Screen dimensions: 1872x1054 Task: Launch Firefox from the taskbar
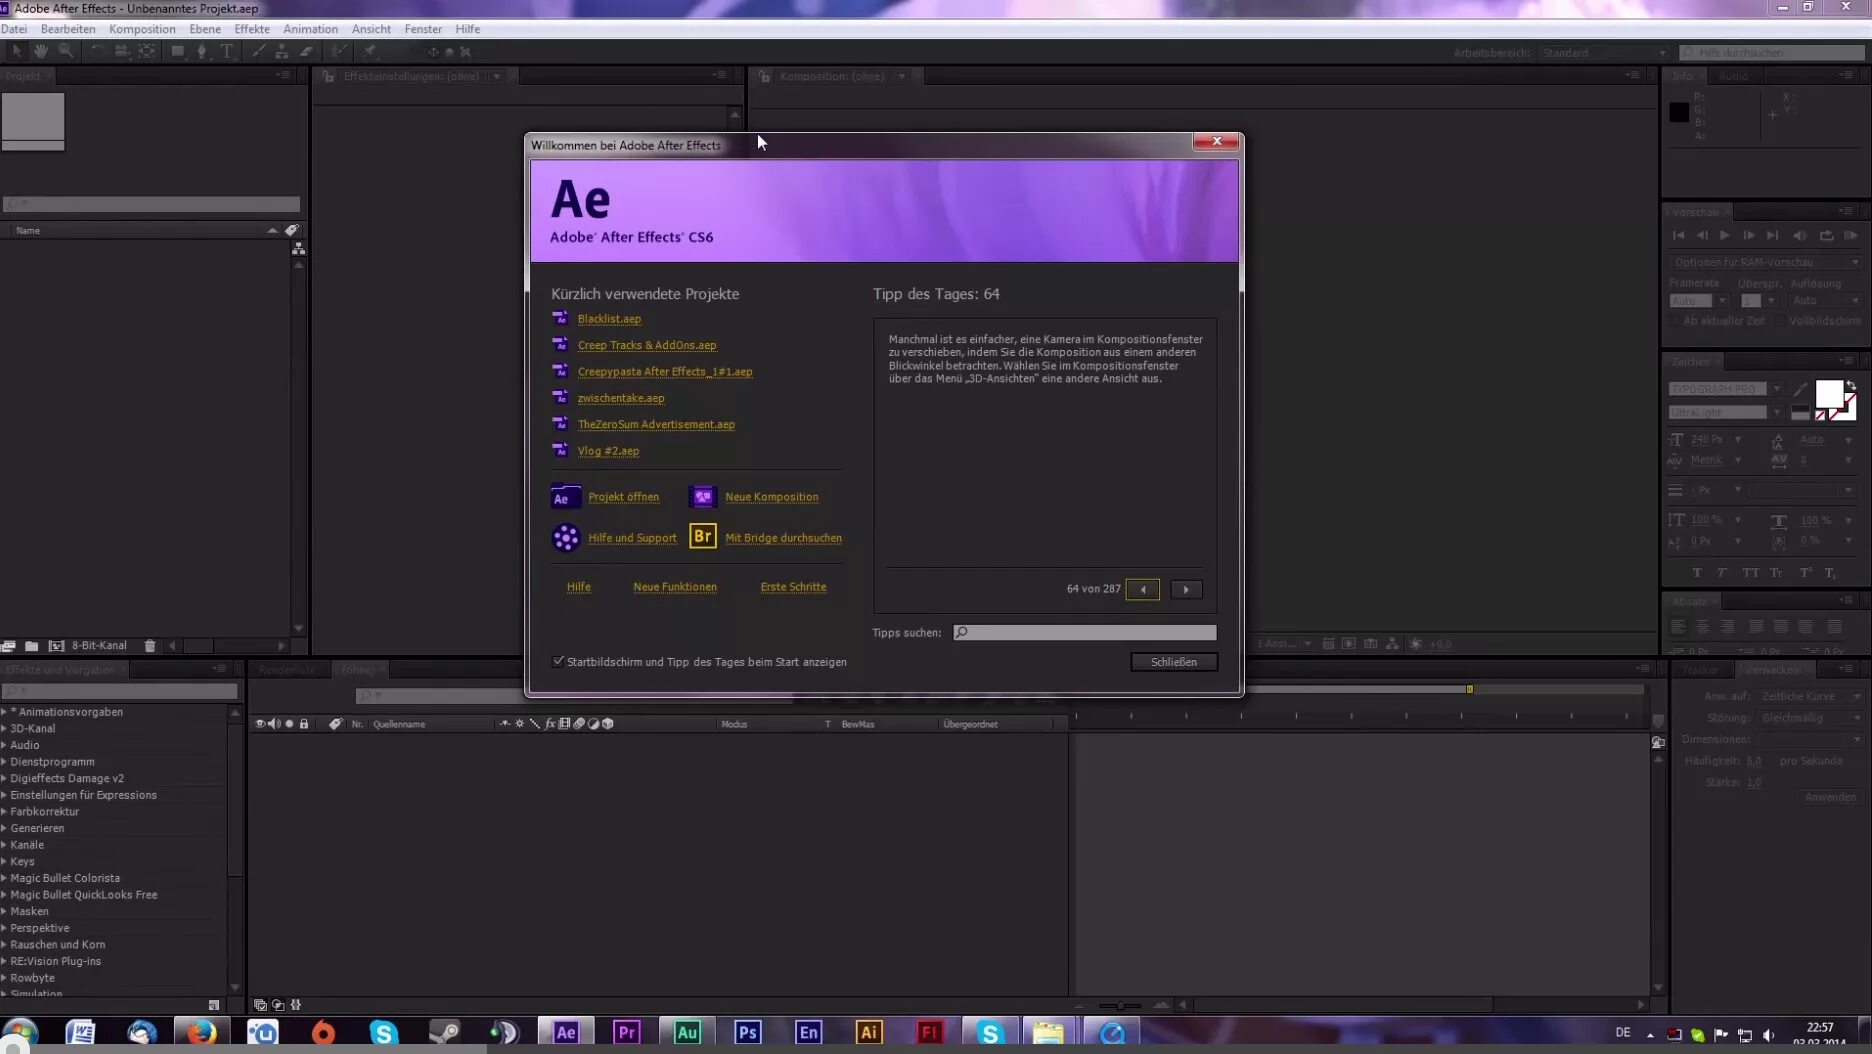tap(201, 1032)
